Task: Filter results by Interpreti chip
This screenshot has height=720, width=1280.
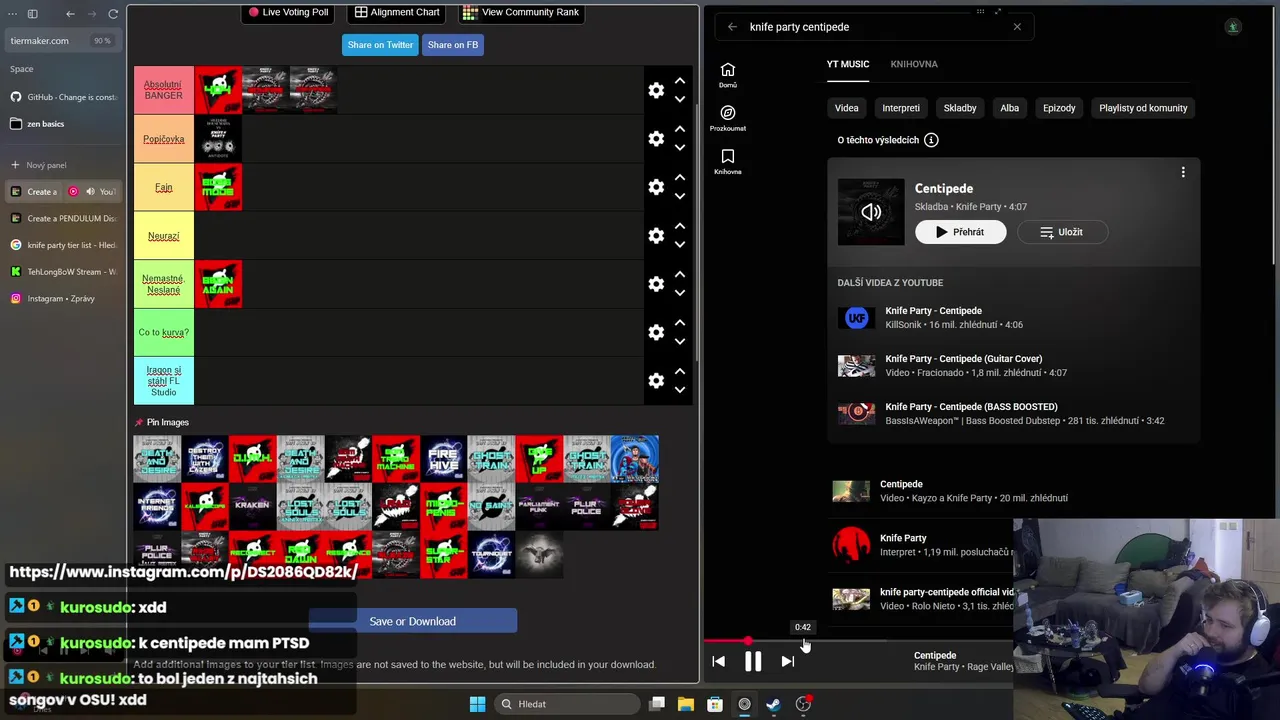Action: [901, 108]
